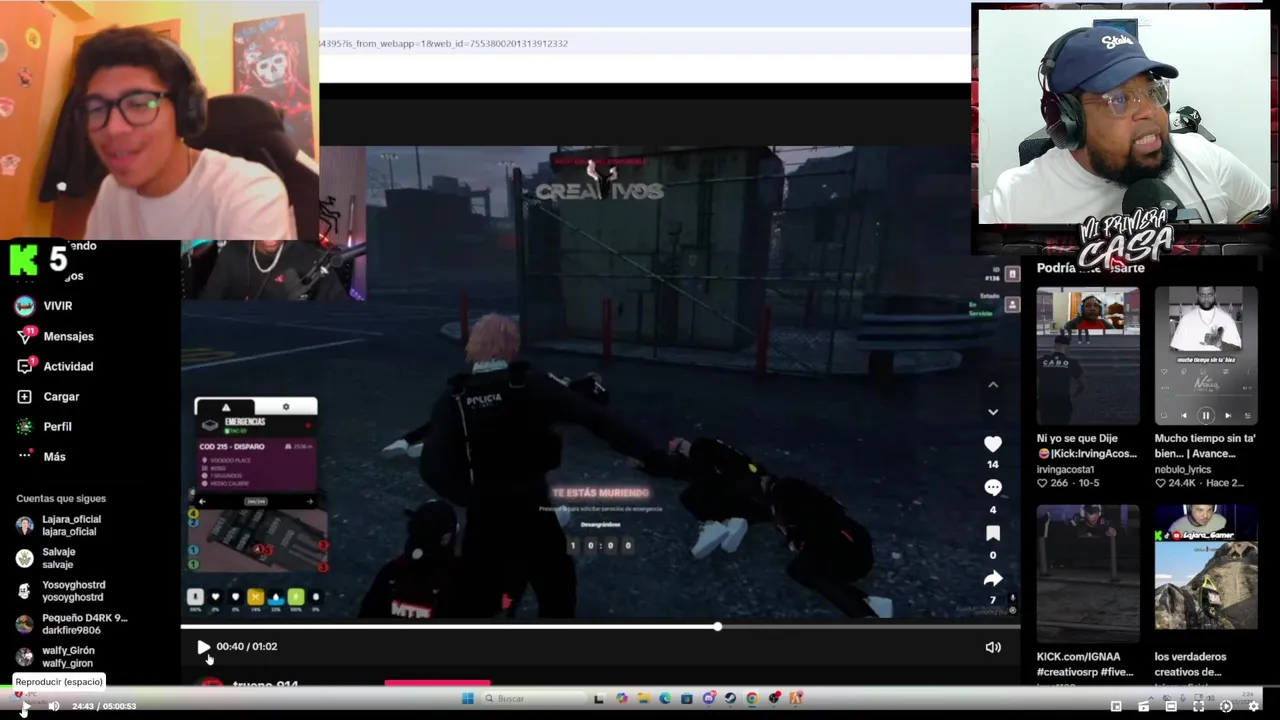Click Salvaje's avatar picture
This screenshot has width=1280, height=720.
click(x=25, y=558)
